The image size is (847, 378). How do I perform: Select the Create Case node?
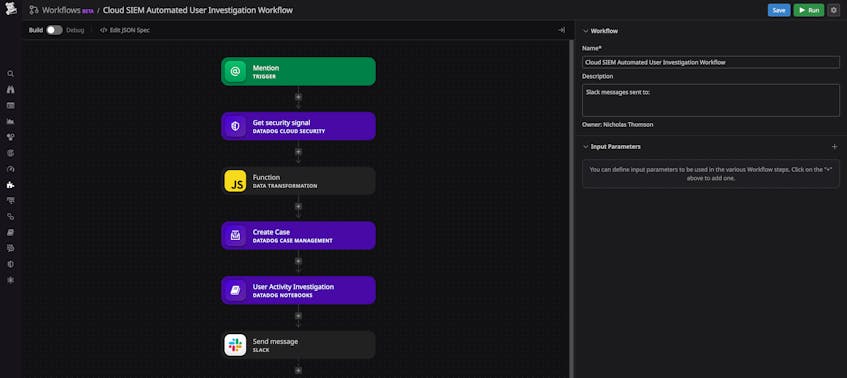point(298,235)
